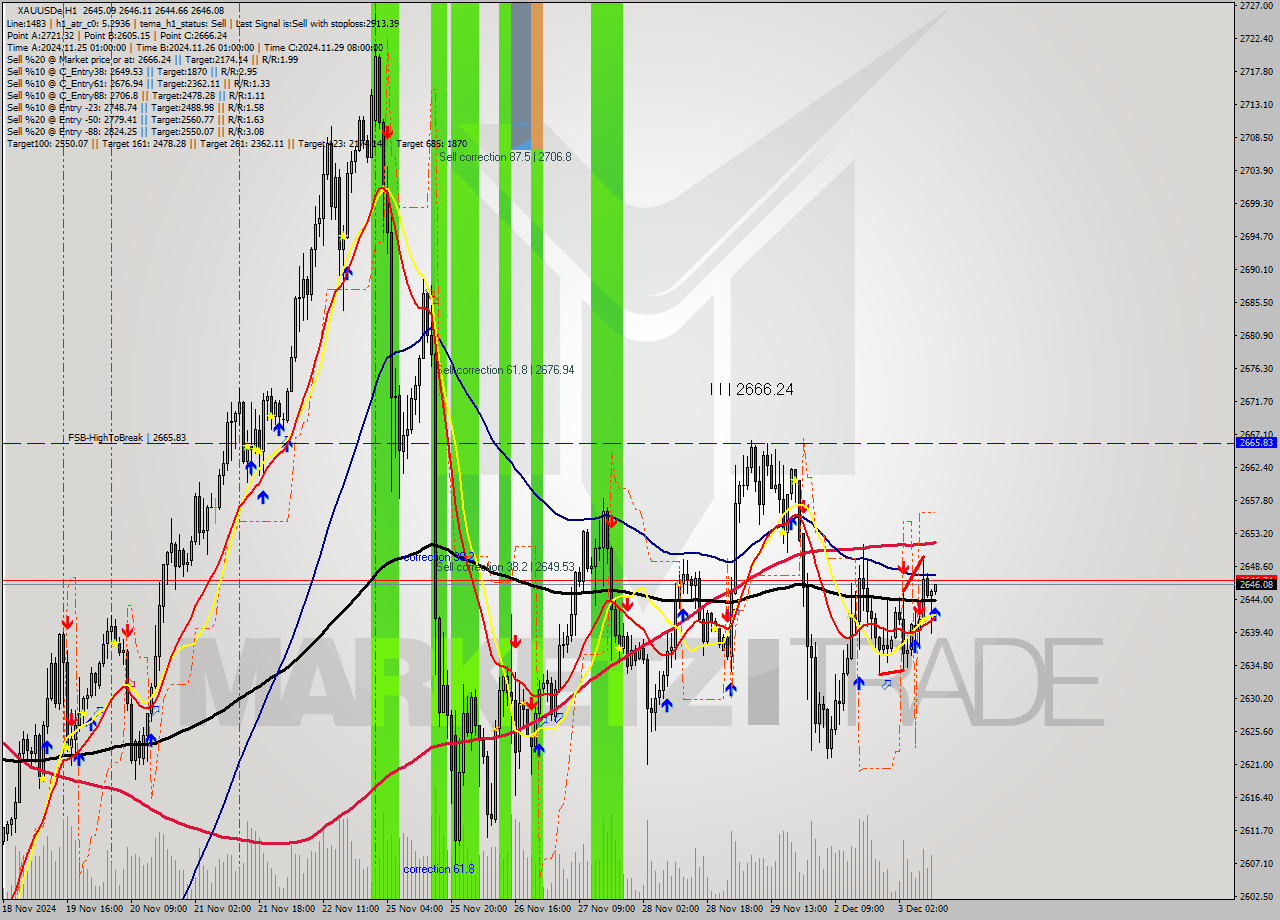Image resolution: width=1280 pixels, height=920 pixels.
Task: Click 2657.80 on the price axis
Action: [1255, 500]
